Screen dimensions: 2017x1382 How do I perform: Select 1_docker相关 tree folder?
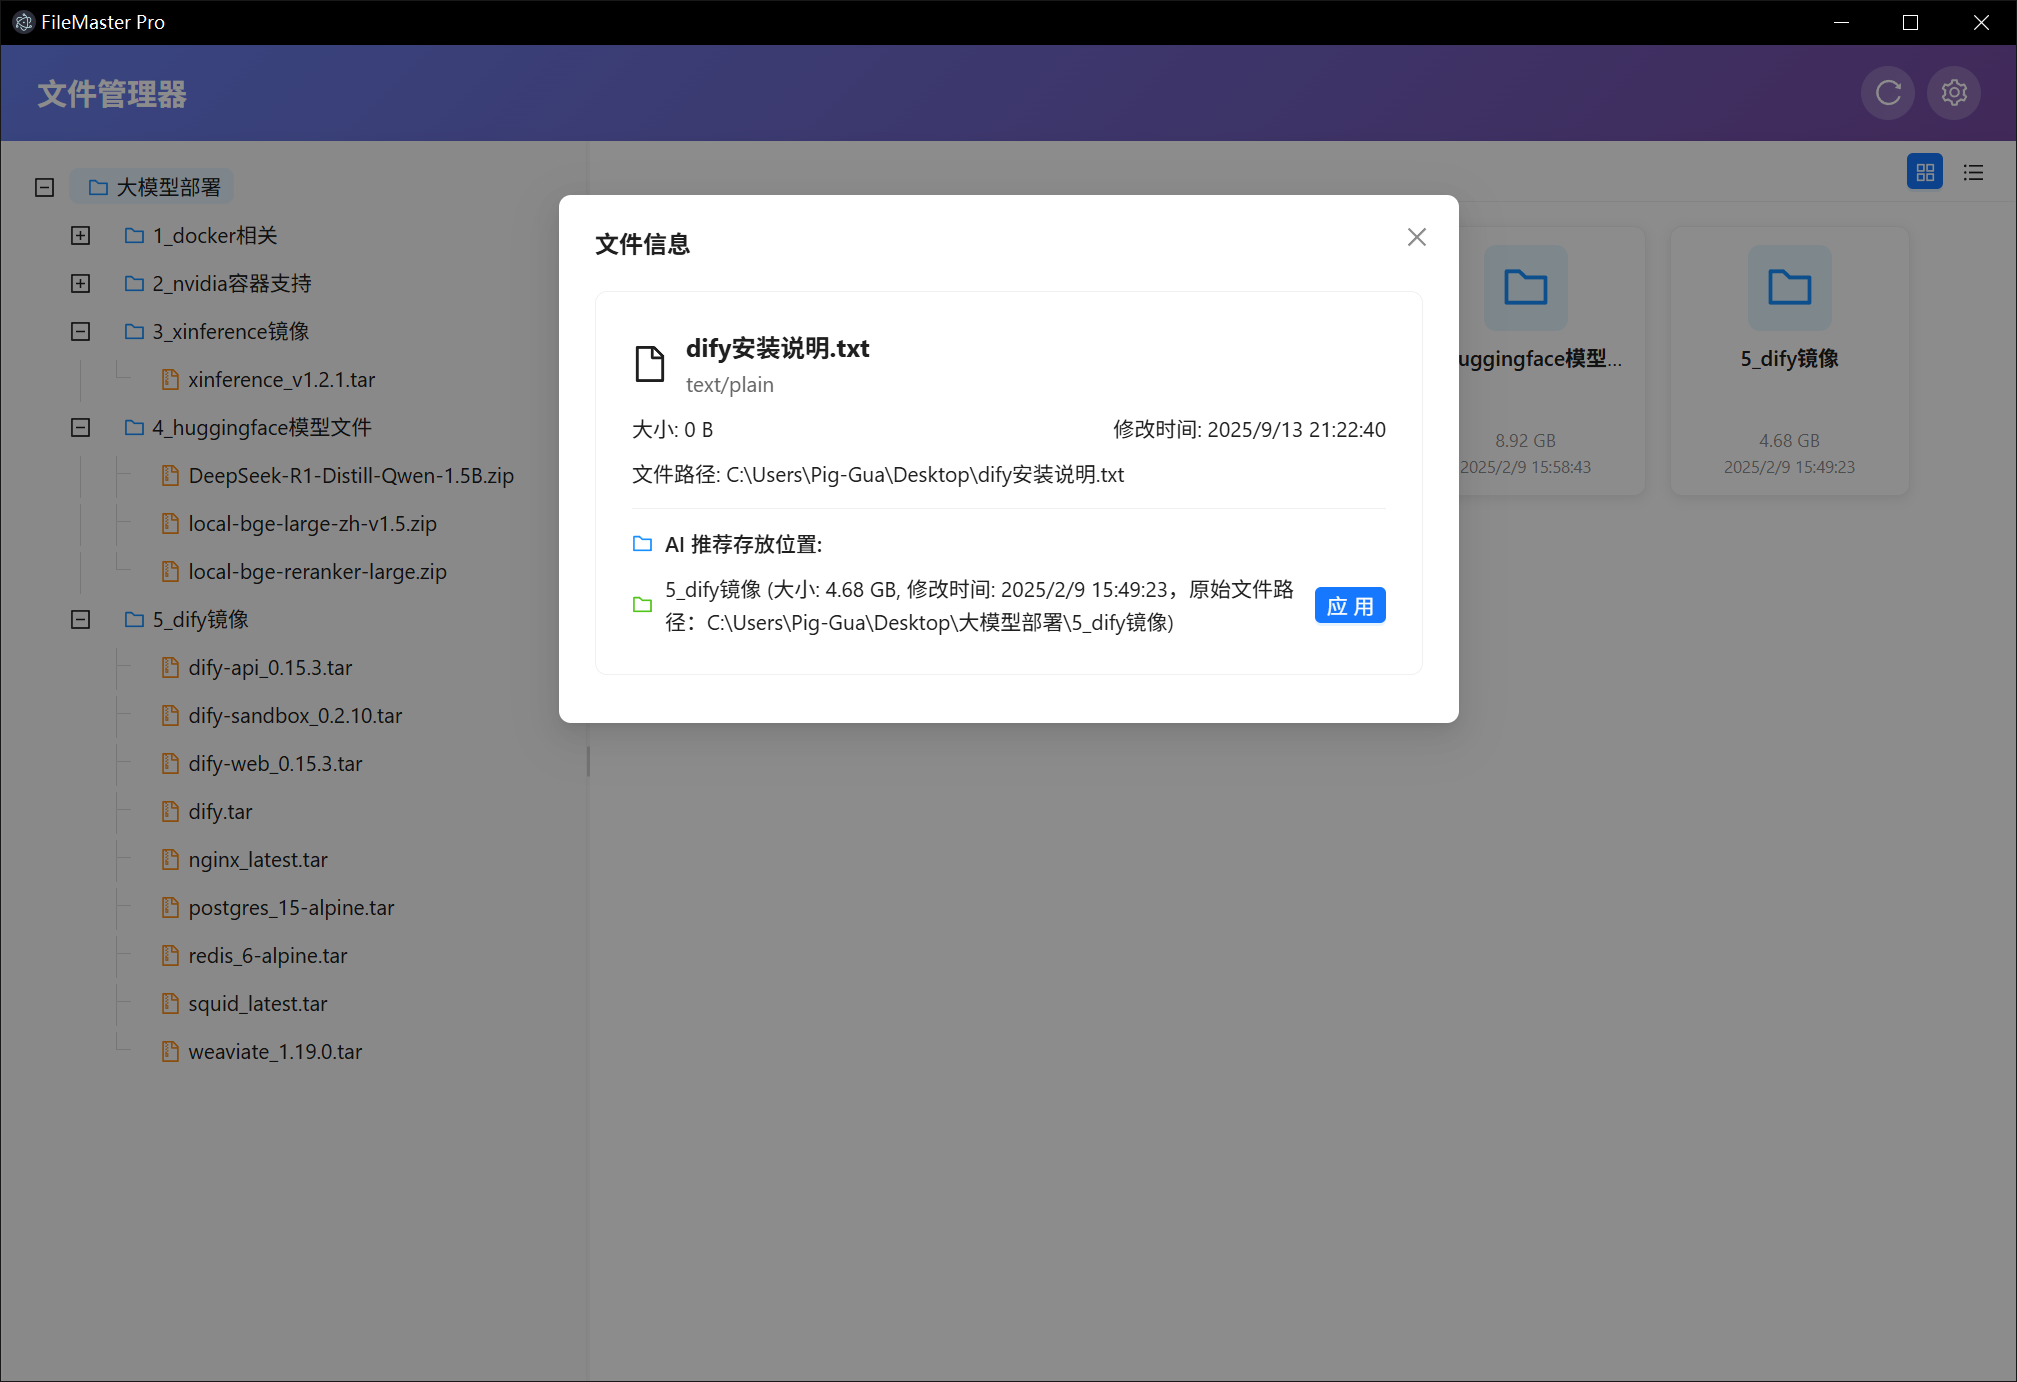200,235
